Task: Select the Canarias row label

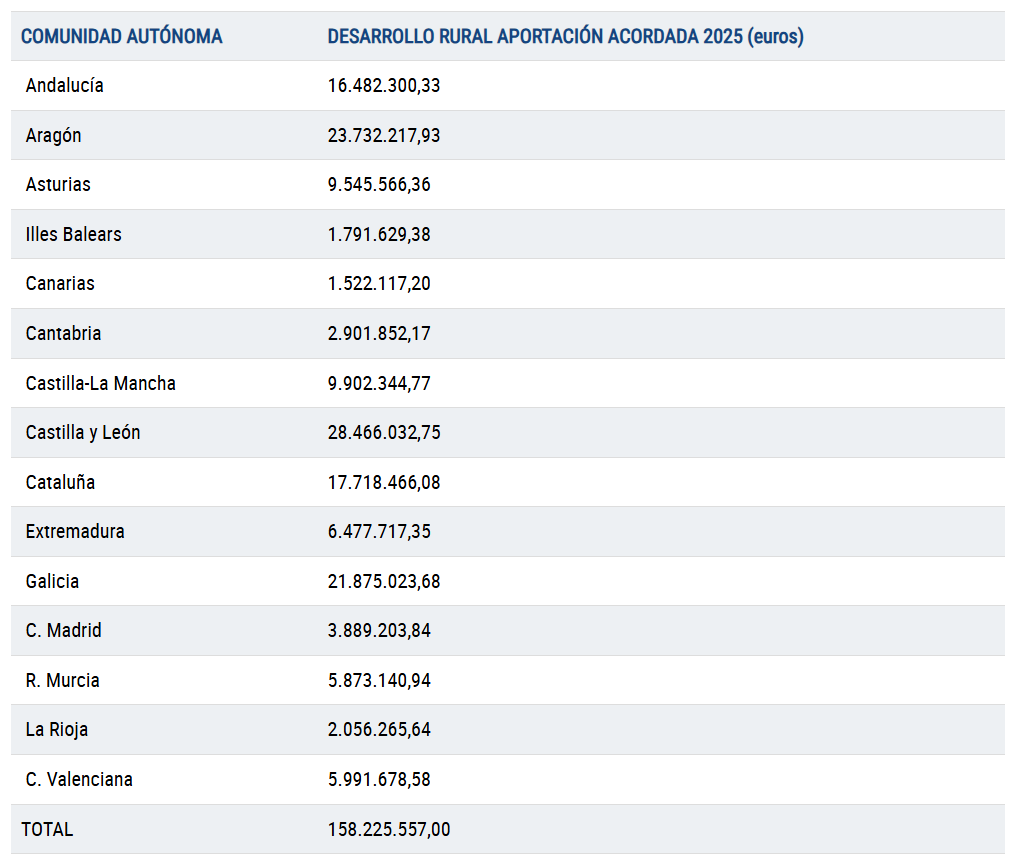Action: point(60,284)
